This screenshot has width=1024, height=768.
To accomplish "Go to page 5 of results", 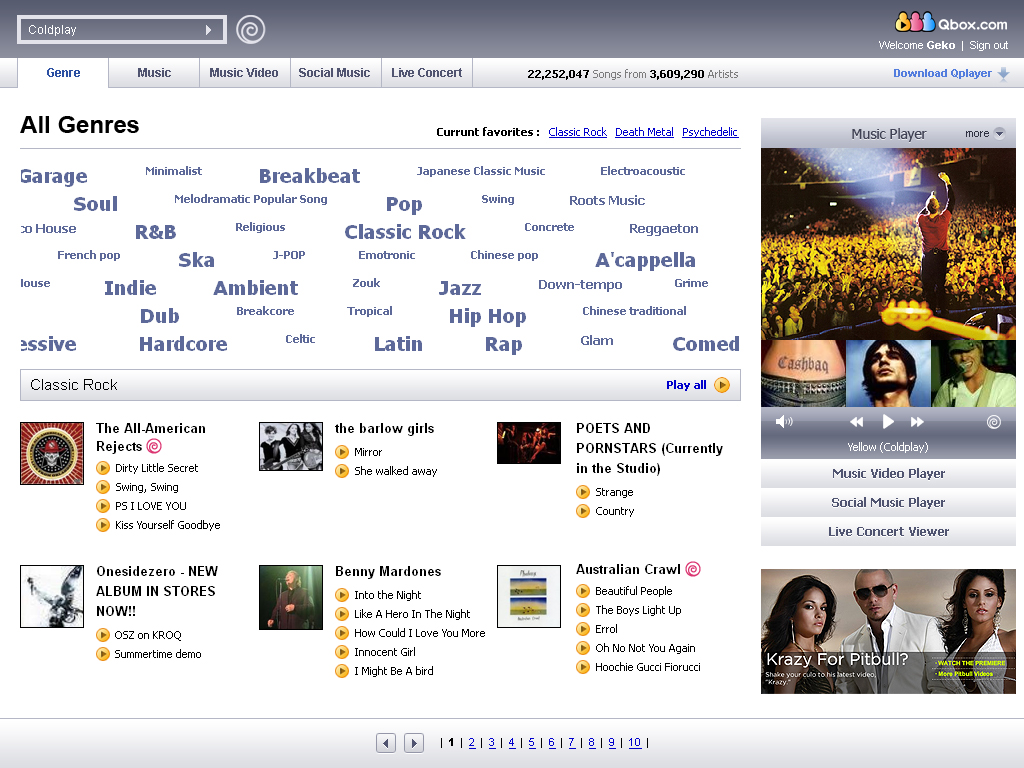I will 532,743.
